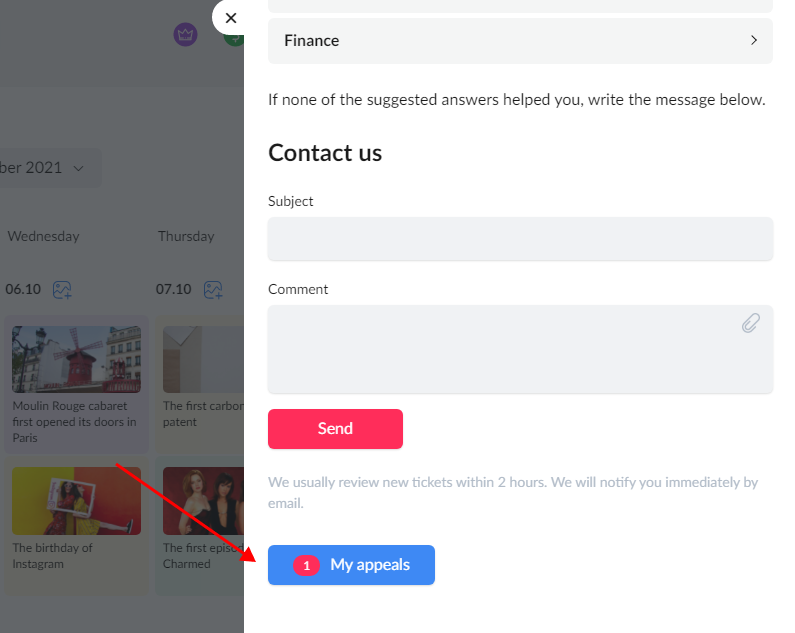Click the green circle icon behind close button

(235, 40)
